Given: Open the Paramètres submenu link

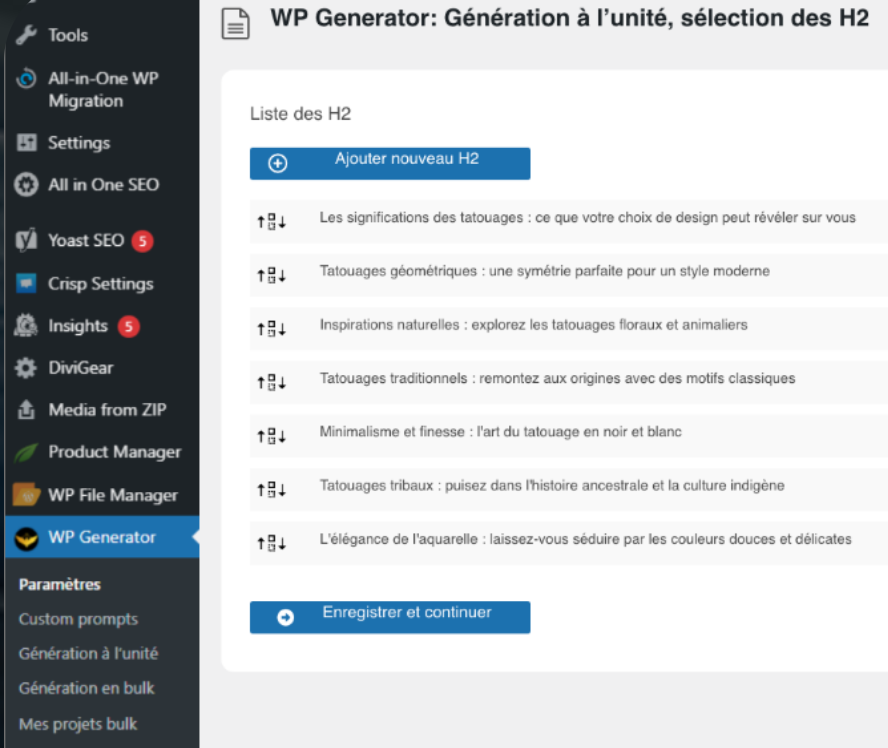Looking at the screenshot, I should point(60,584).
